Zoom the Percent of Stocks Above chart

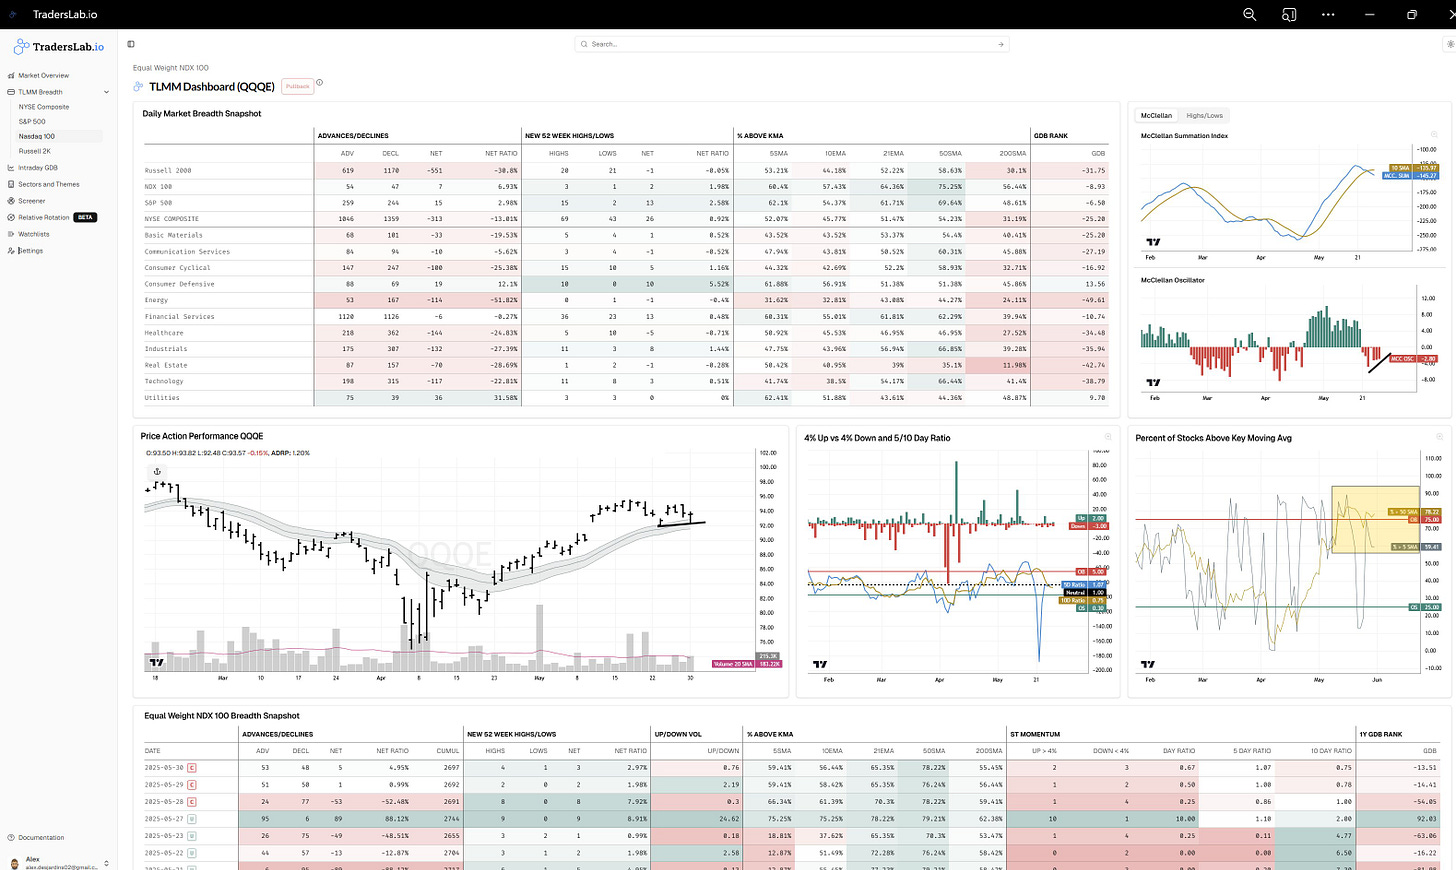coord(1439,436)
